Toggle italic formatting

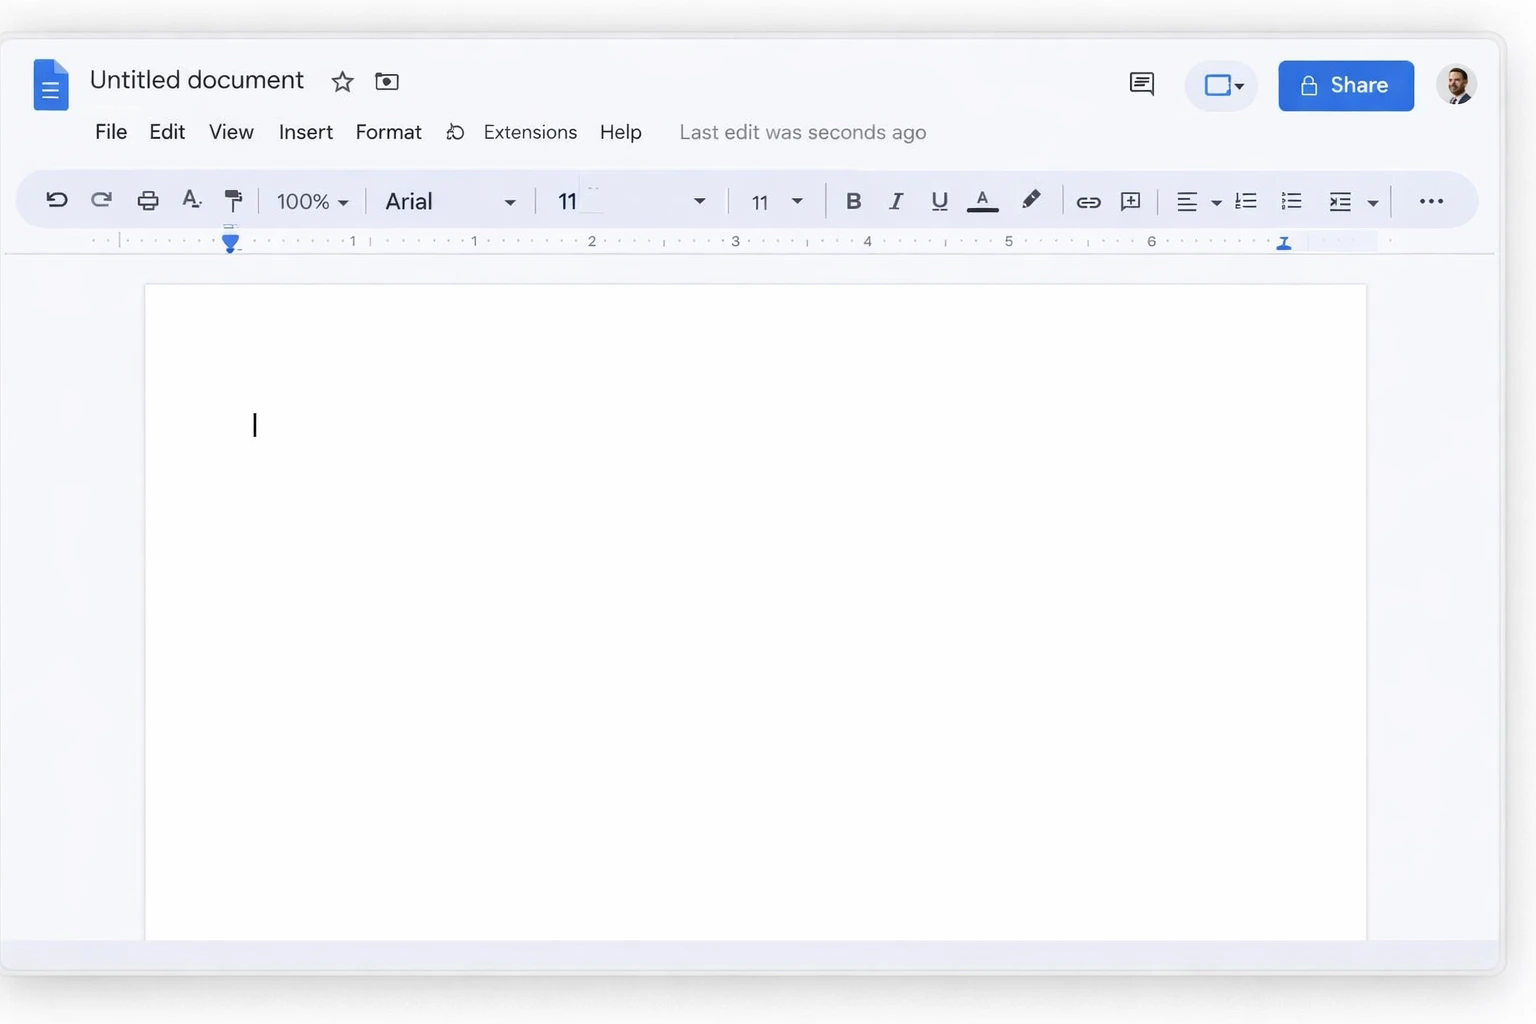point(896,201)
